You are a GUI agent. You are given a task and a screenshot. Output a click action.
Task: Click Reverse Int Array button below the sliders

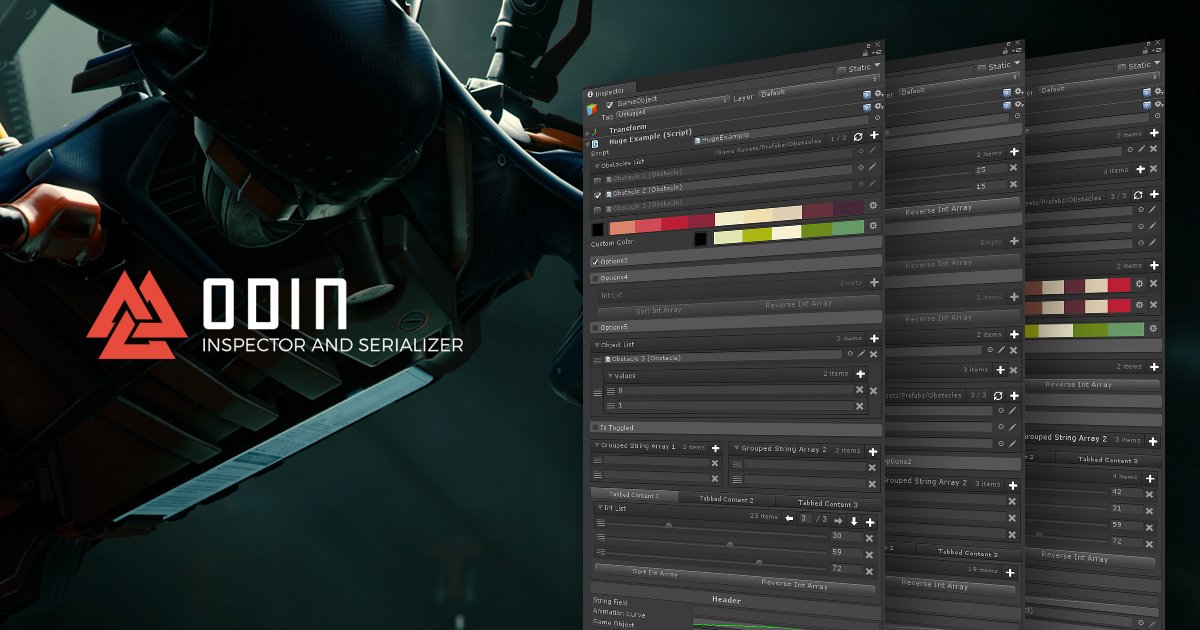(x=797, y=583)
